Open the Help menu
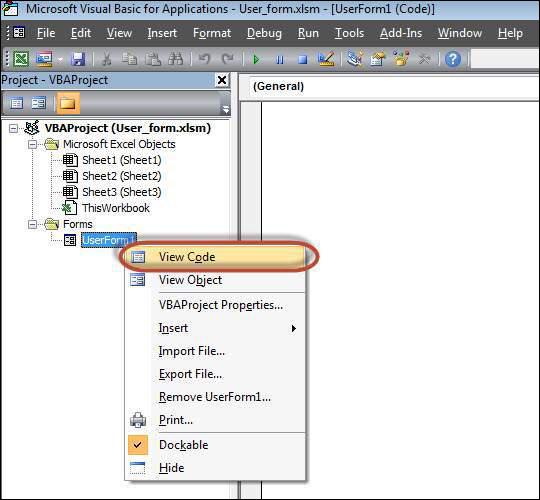 pyautogui.click(x=510, y=33)
